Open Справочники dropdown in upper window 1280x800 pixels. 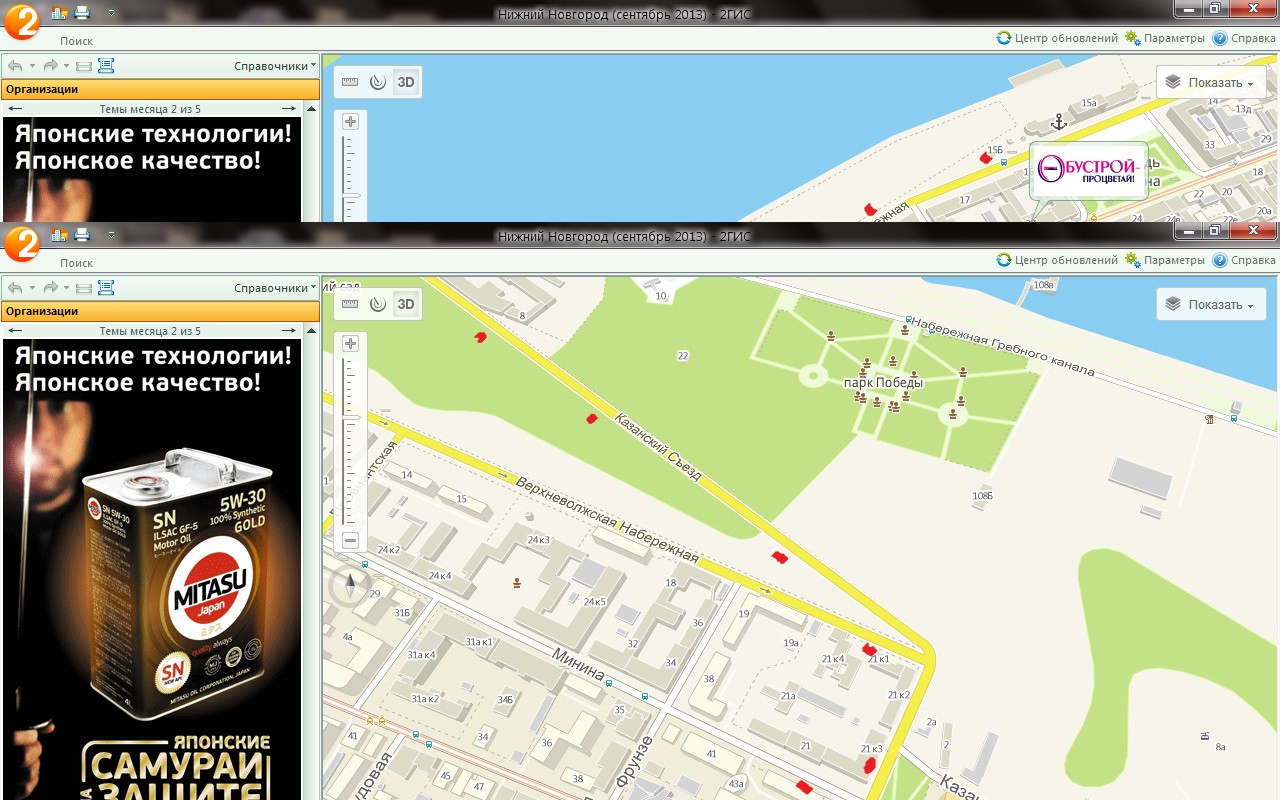275,66
